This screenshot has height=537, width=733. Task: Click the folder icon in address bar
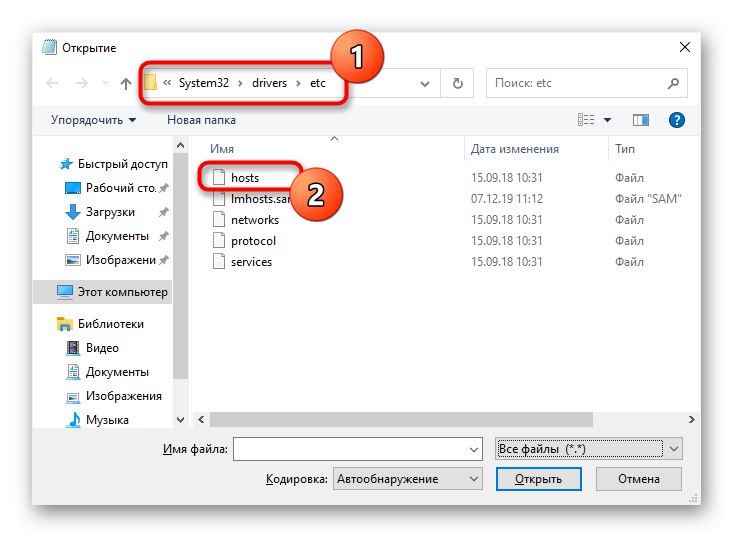pyautogui.click(x=150, y=83)
